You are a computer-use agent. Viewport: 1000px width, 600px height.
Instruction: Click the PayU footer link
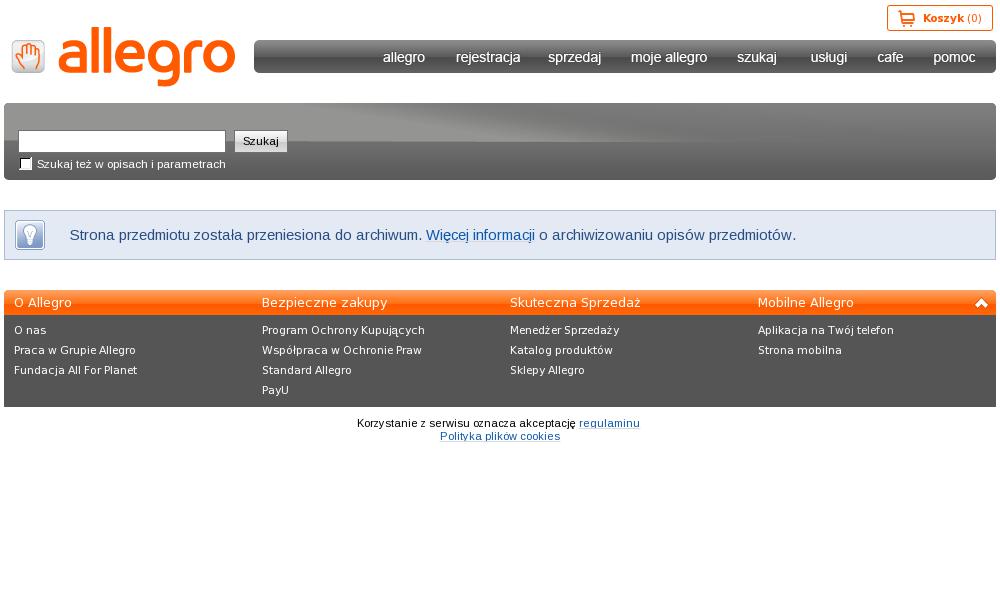pos(275,390)
